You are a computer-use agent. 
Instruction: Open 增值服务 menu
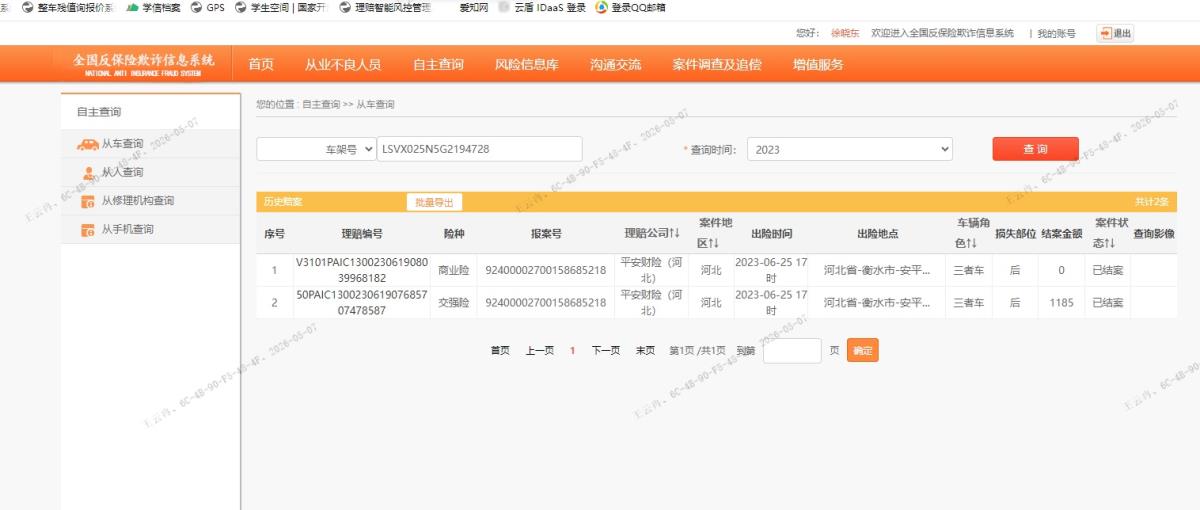pyautogui.click(x=818, y=64)
